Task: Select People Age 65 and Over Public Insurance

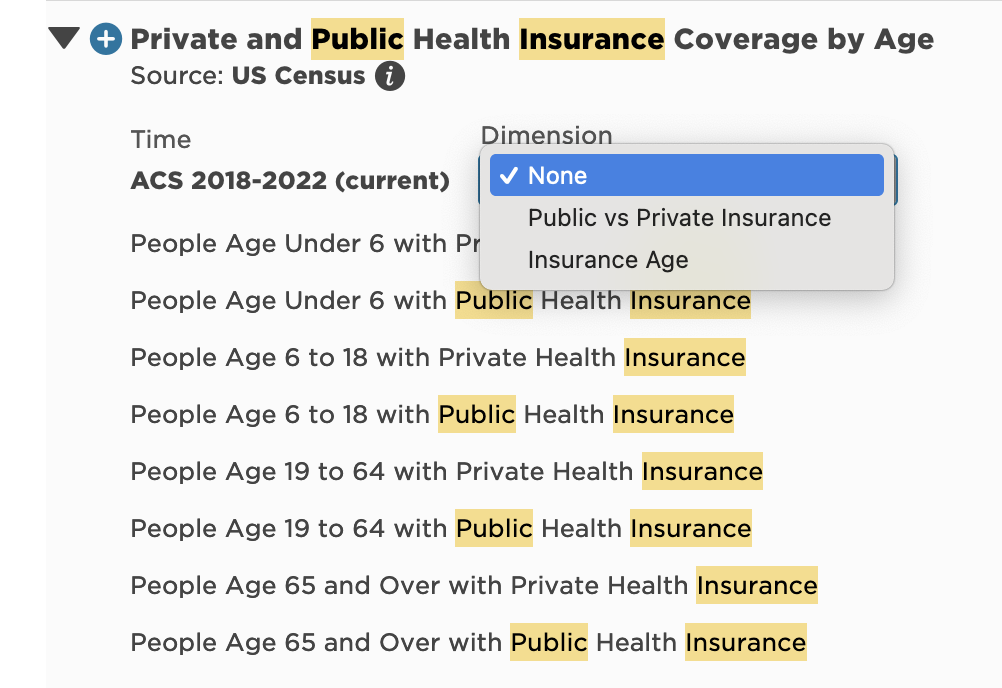Action: [468, 642]
